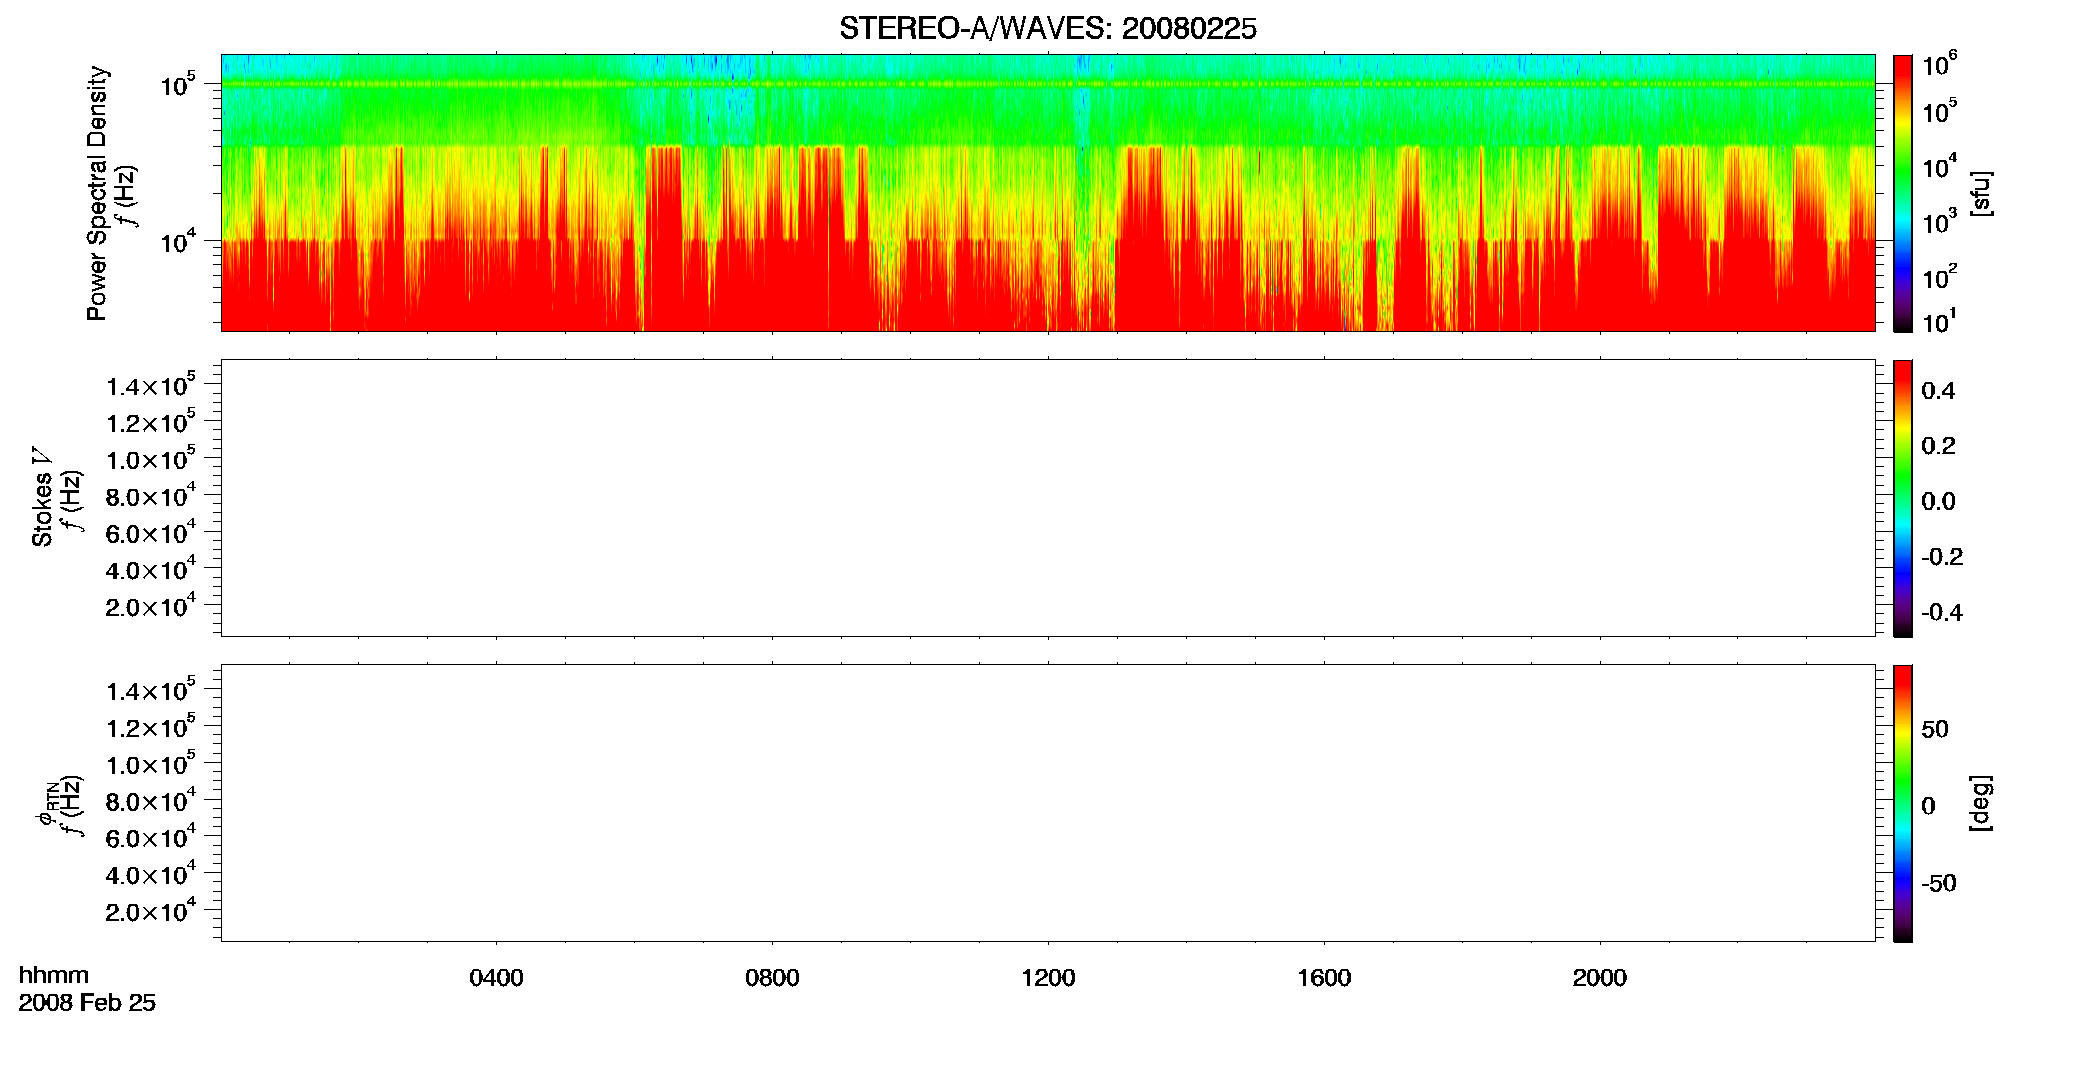The width and height of the screenshot is (2096, 1080).
Task: Click the 8.0×10^4 tick on Stokes V axis
Action: pyautogui.click(x=151, y=495)
